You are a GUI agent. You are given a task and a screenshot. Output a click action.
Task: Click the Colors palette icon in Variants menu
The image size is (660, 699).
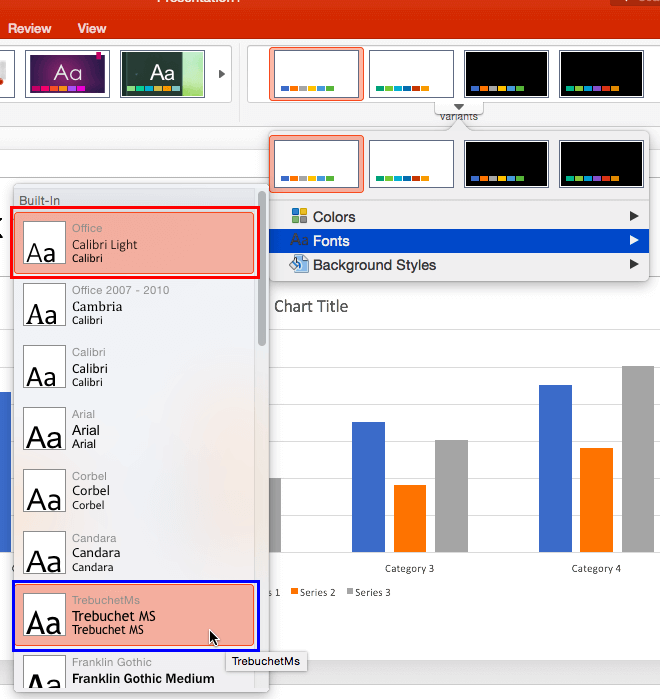(299, 217)
